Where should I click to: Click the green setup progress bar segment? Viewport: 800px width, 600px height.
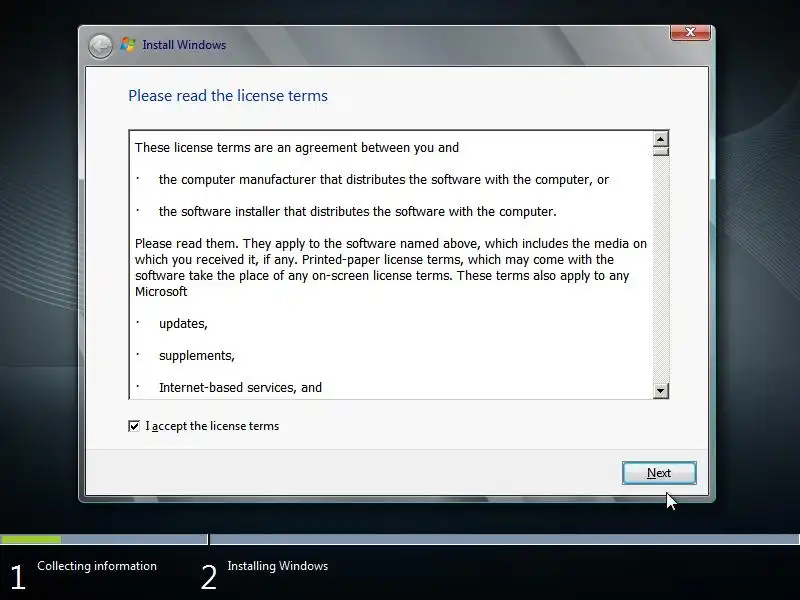pyautogui.click(x=31, y=539)
